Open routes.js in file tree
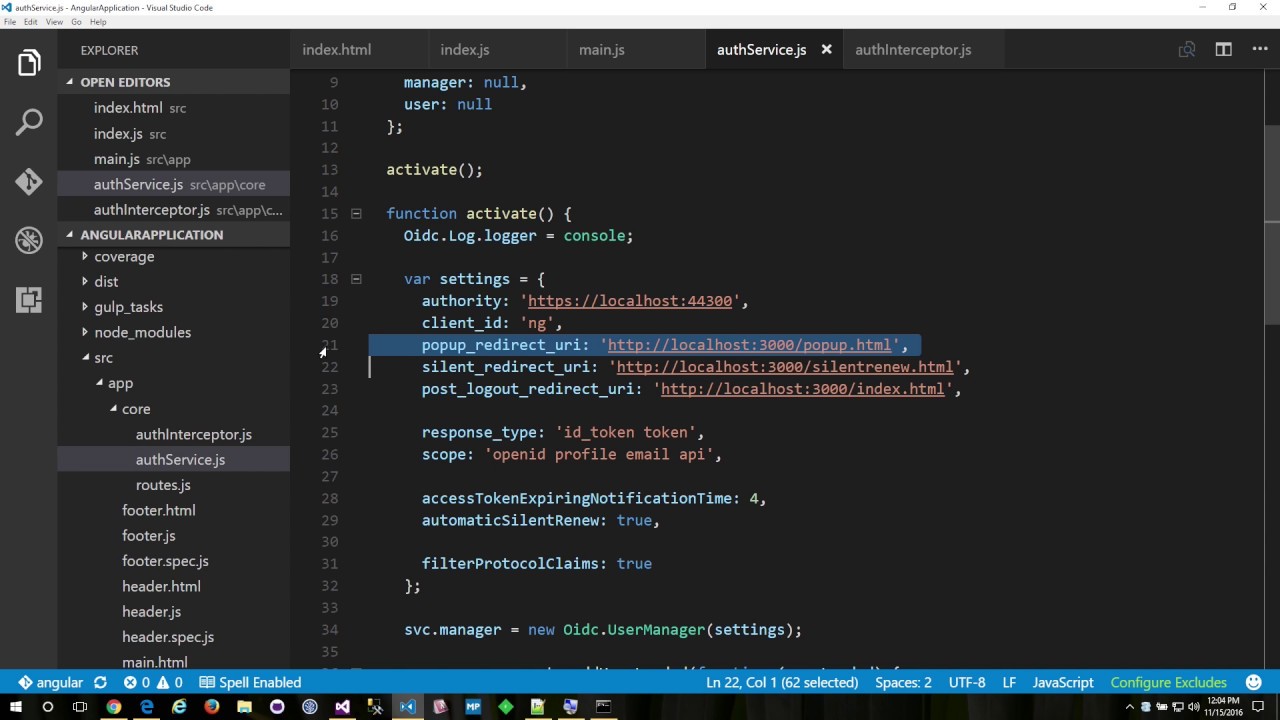Screen dimensions: 1280x720 coord(163,485)
